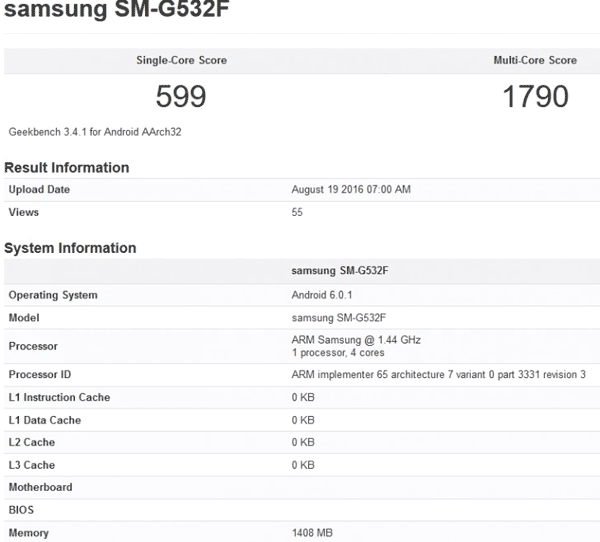Select the L1 Instruction Cache row label

(59, 397)
